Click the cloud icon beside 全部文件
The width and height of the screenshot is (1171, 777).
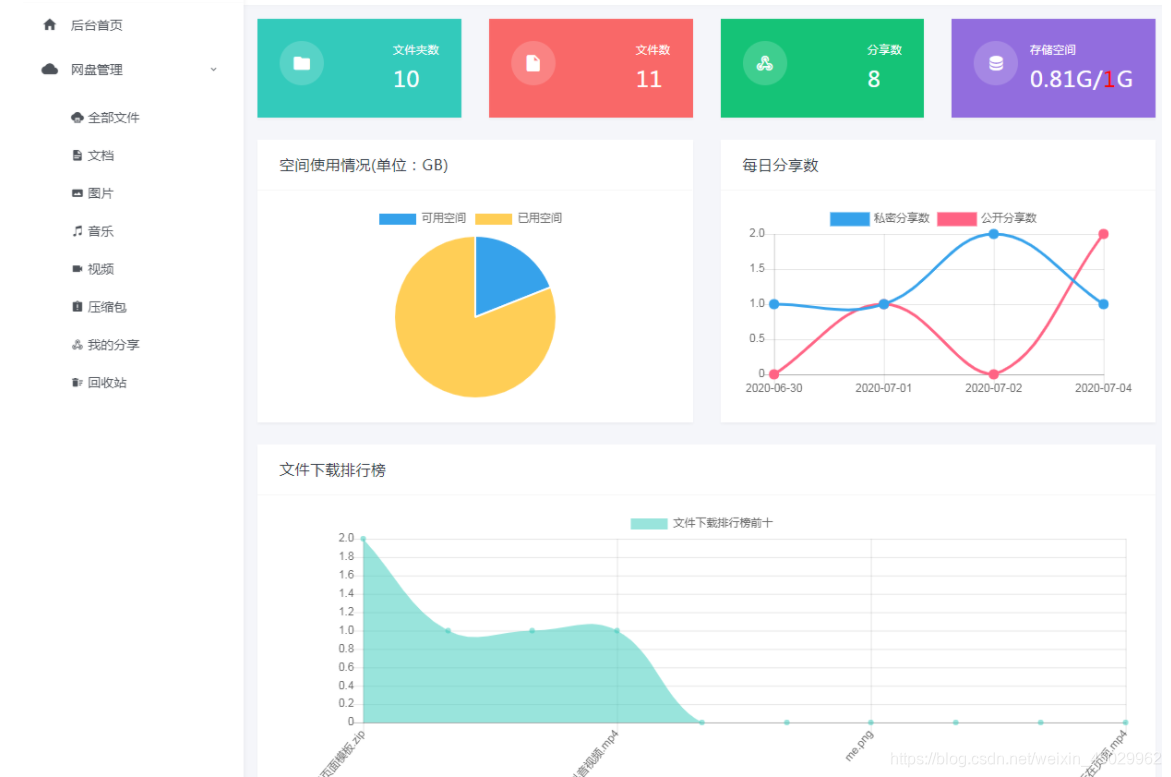pyautogui.click(x=77, y=117)
